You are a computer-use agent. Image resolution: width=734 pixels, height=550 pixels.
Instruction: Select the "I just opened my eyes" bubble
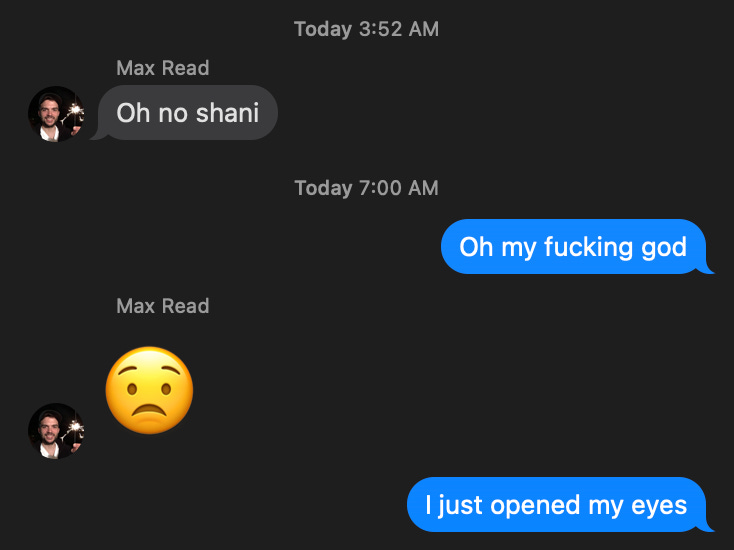[x=560, y=505]
